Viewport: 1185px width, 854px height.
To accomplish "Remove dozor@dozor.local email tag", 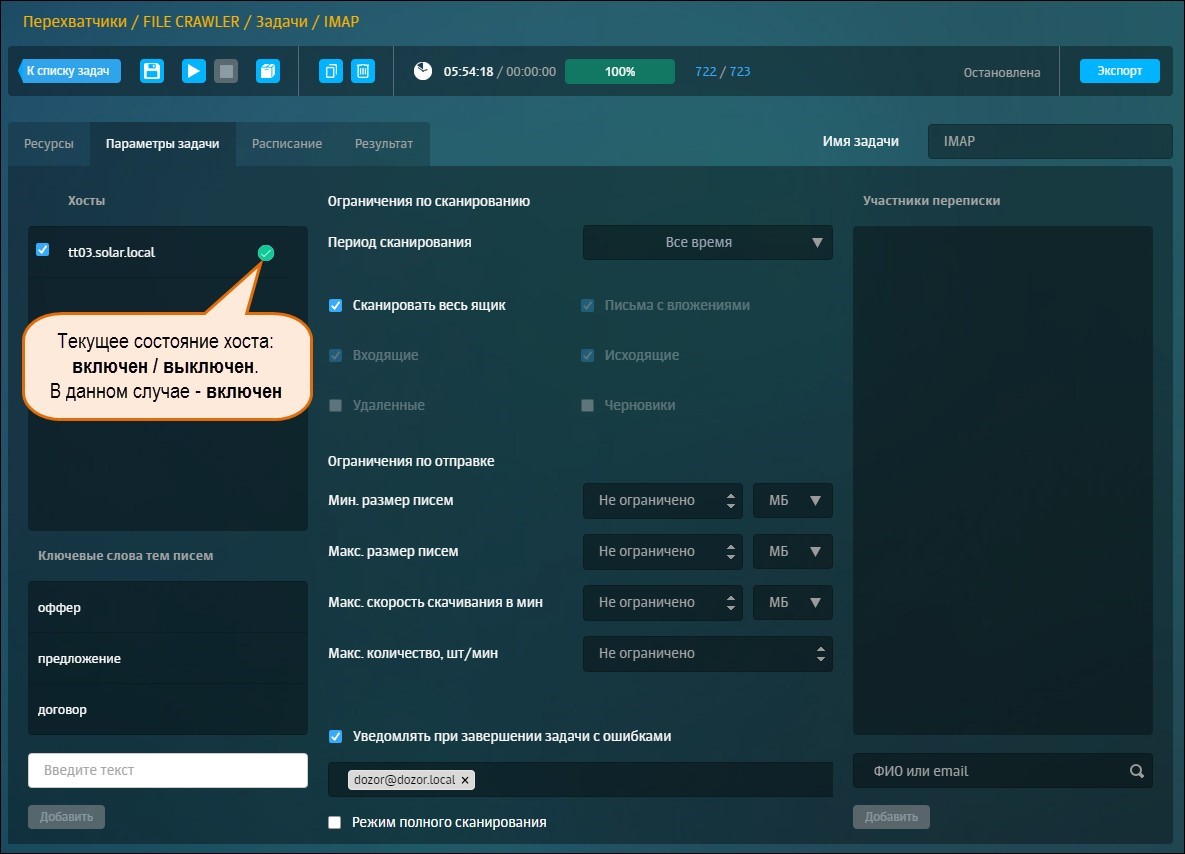I will (465, 780).
